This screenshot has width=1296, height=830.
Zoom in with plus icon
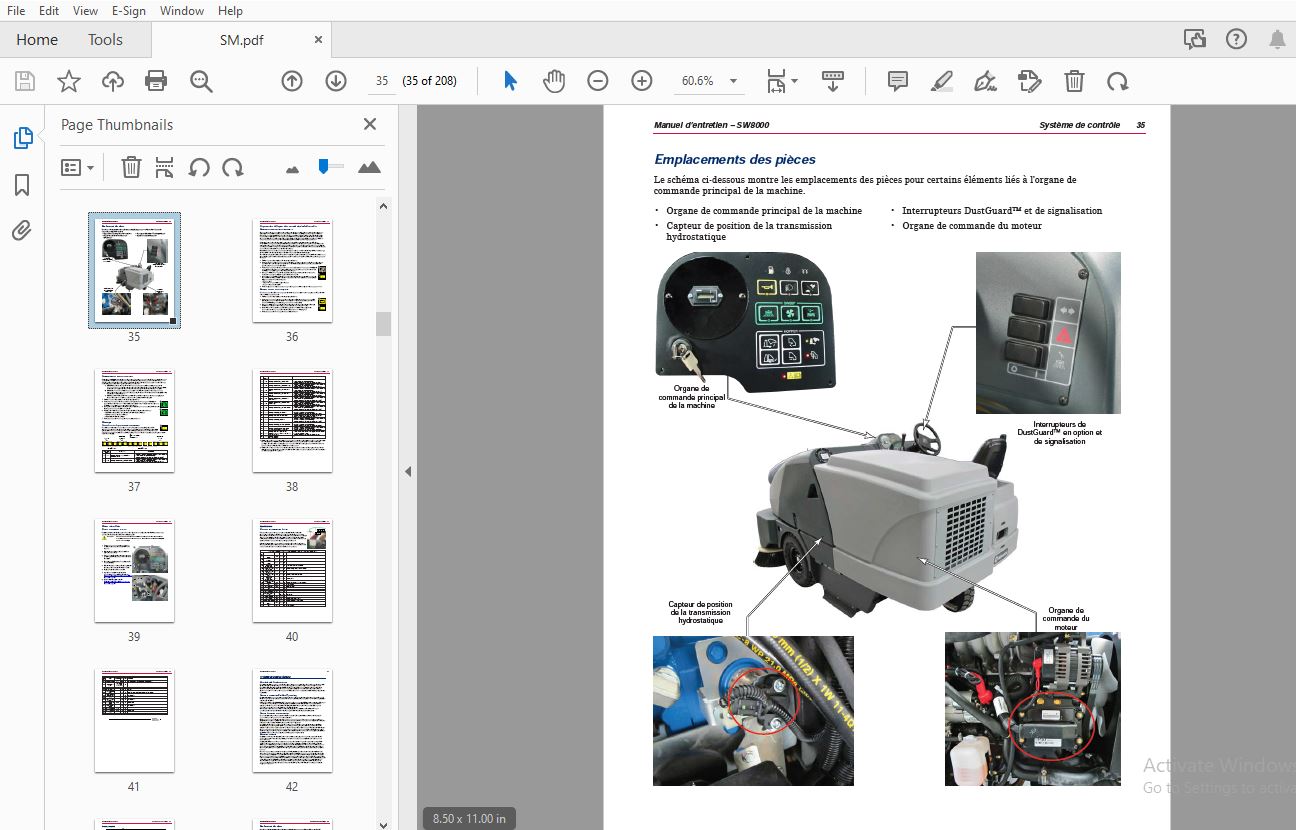tap(642, 81)
